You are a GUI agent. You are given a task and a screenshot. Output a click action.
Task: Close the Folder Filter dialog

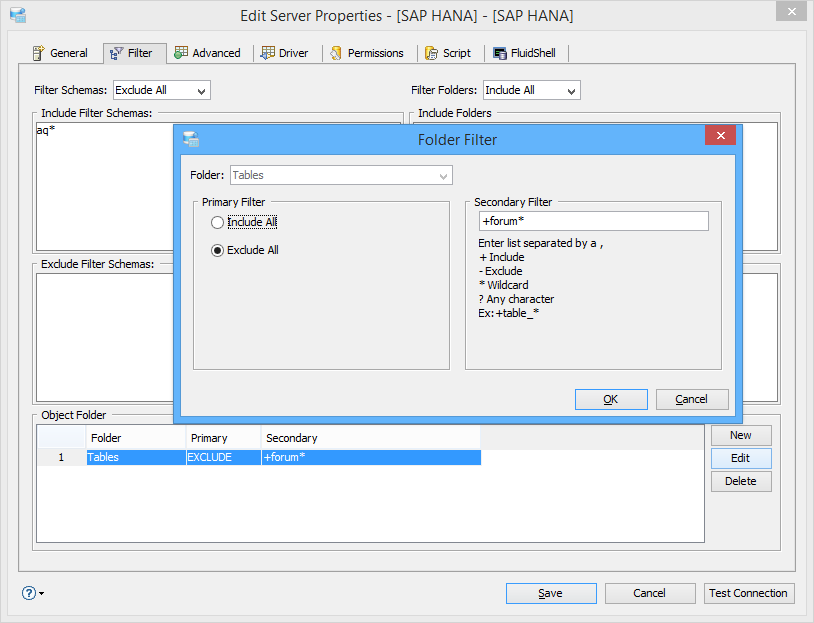(721, 136)
